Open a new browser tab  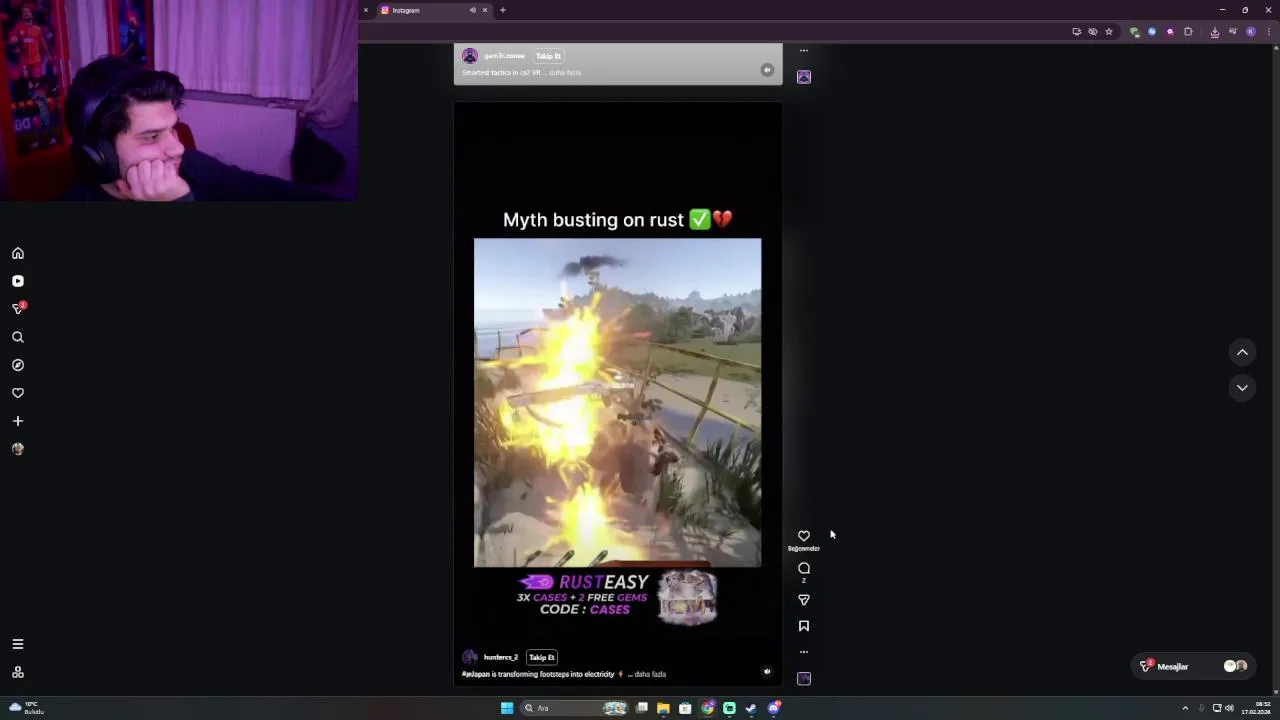coord(503,10)
